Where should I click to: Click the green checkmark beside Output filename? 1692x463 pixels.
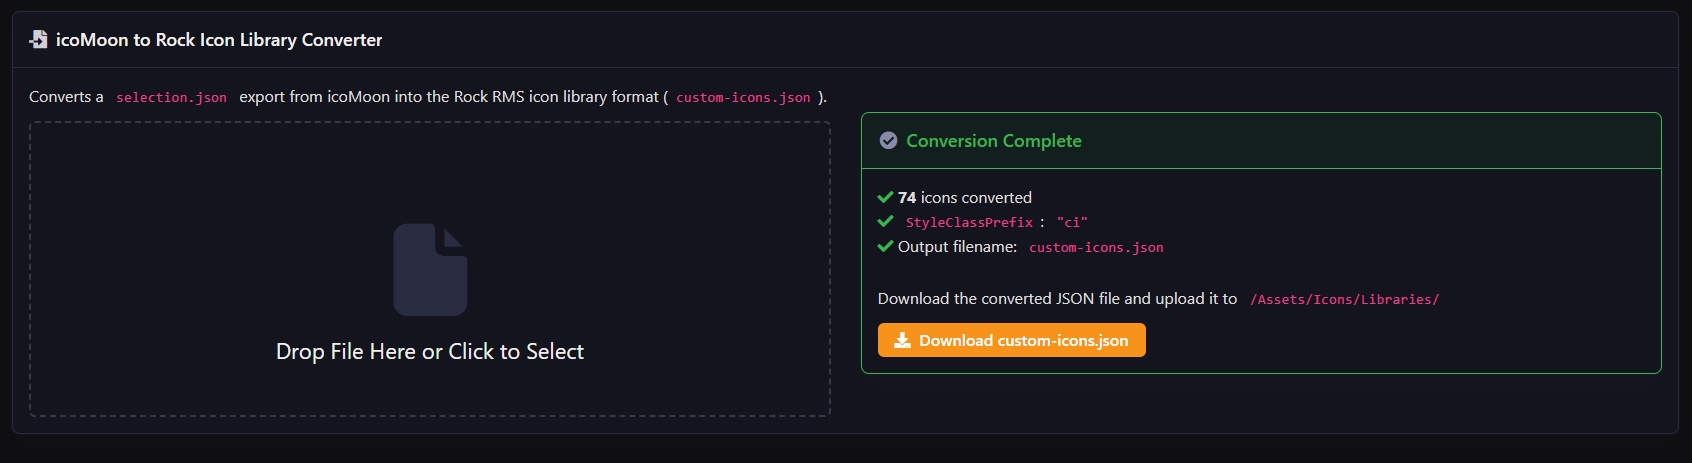click(x=885, y=246)
